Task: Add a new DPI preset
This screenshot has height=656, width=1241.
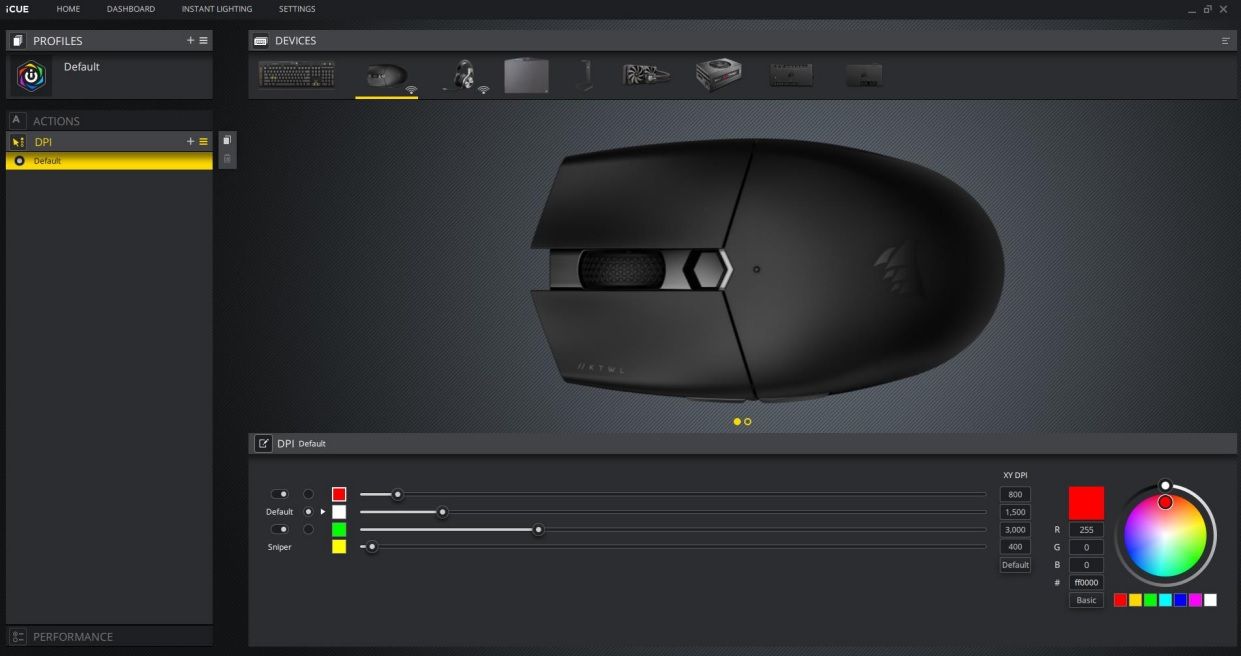Action: coord(190,142)
